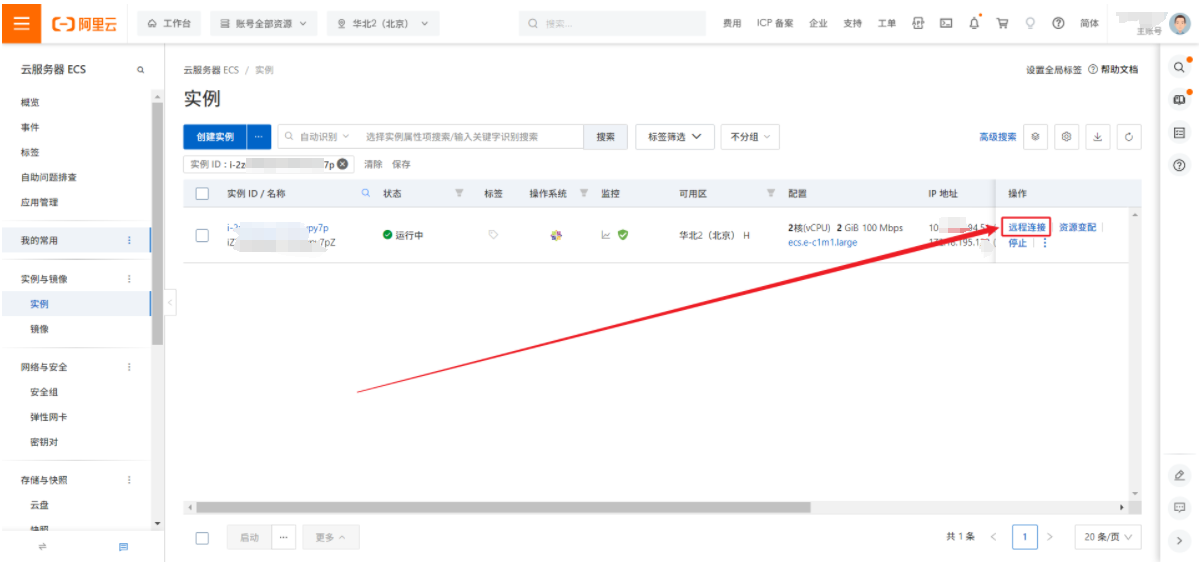Open the 事件 sidebar item

[30, 127]
